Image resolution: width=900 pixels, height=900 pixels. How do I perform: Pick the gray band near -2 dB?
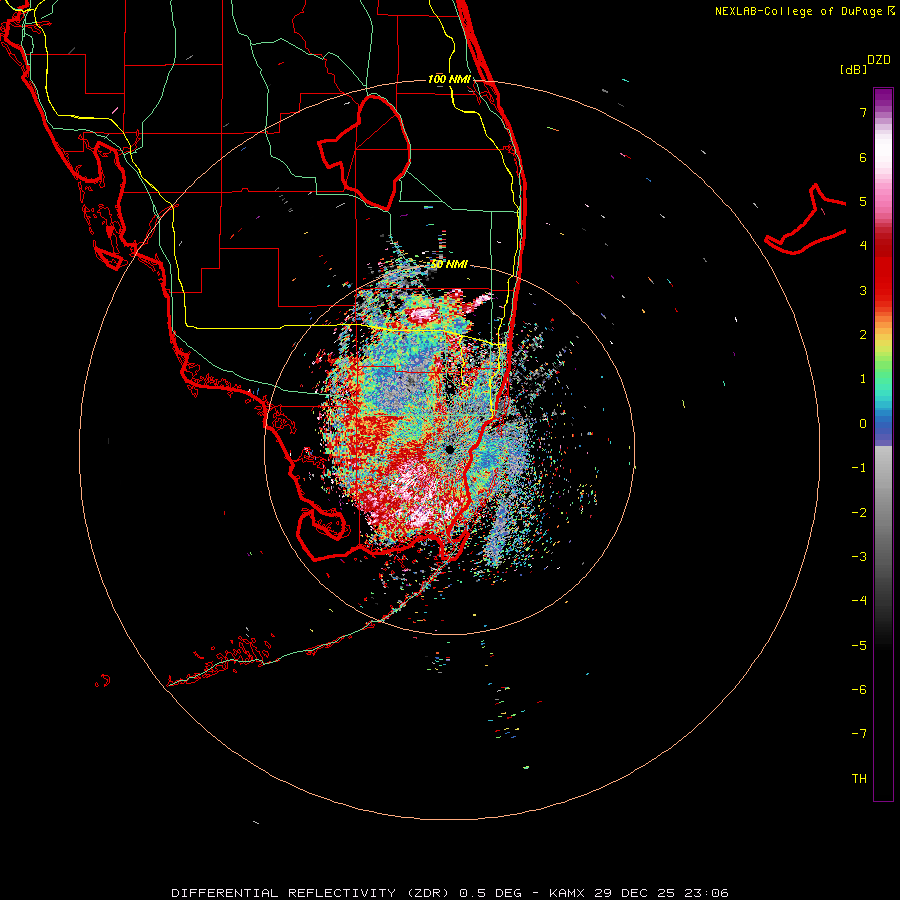point(883,513)
